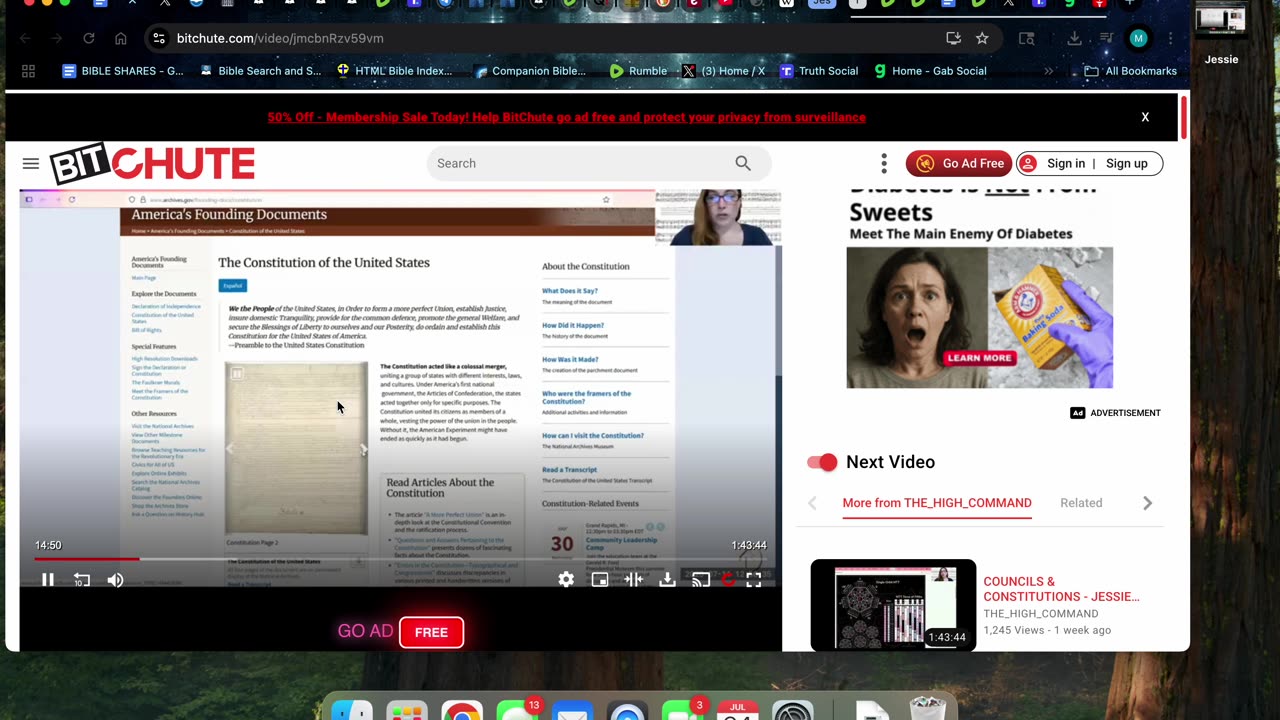
Task: Open COUNCILS & CONSTITUTIONS video title
Action: [1062, 589]
